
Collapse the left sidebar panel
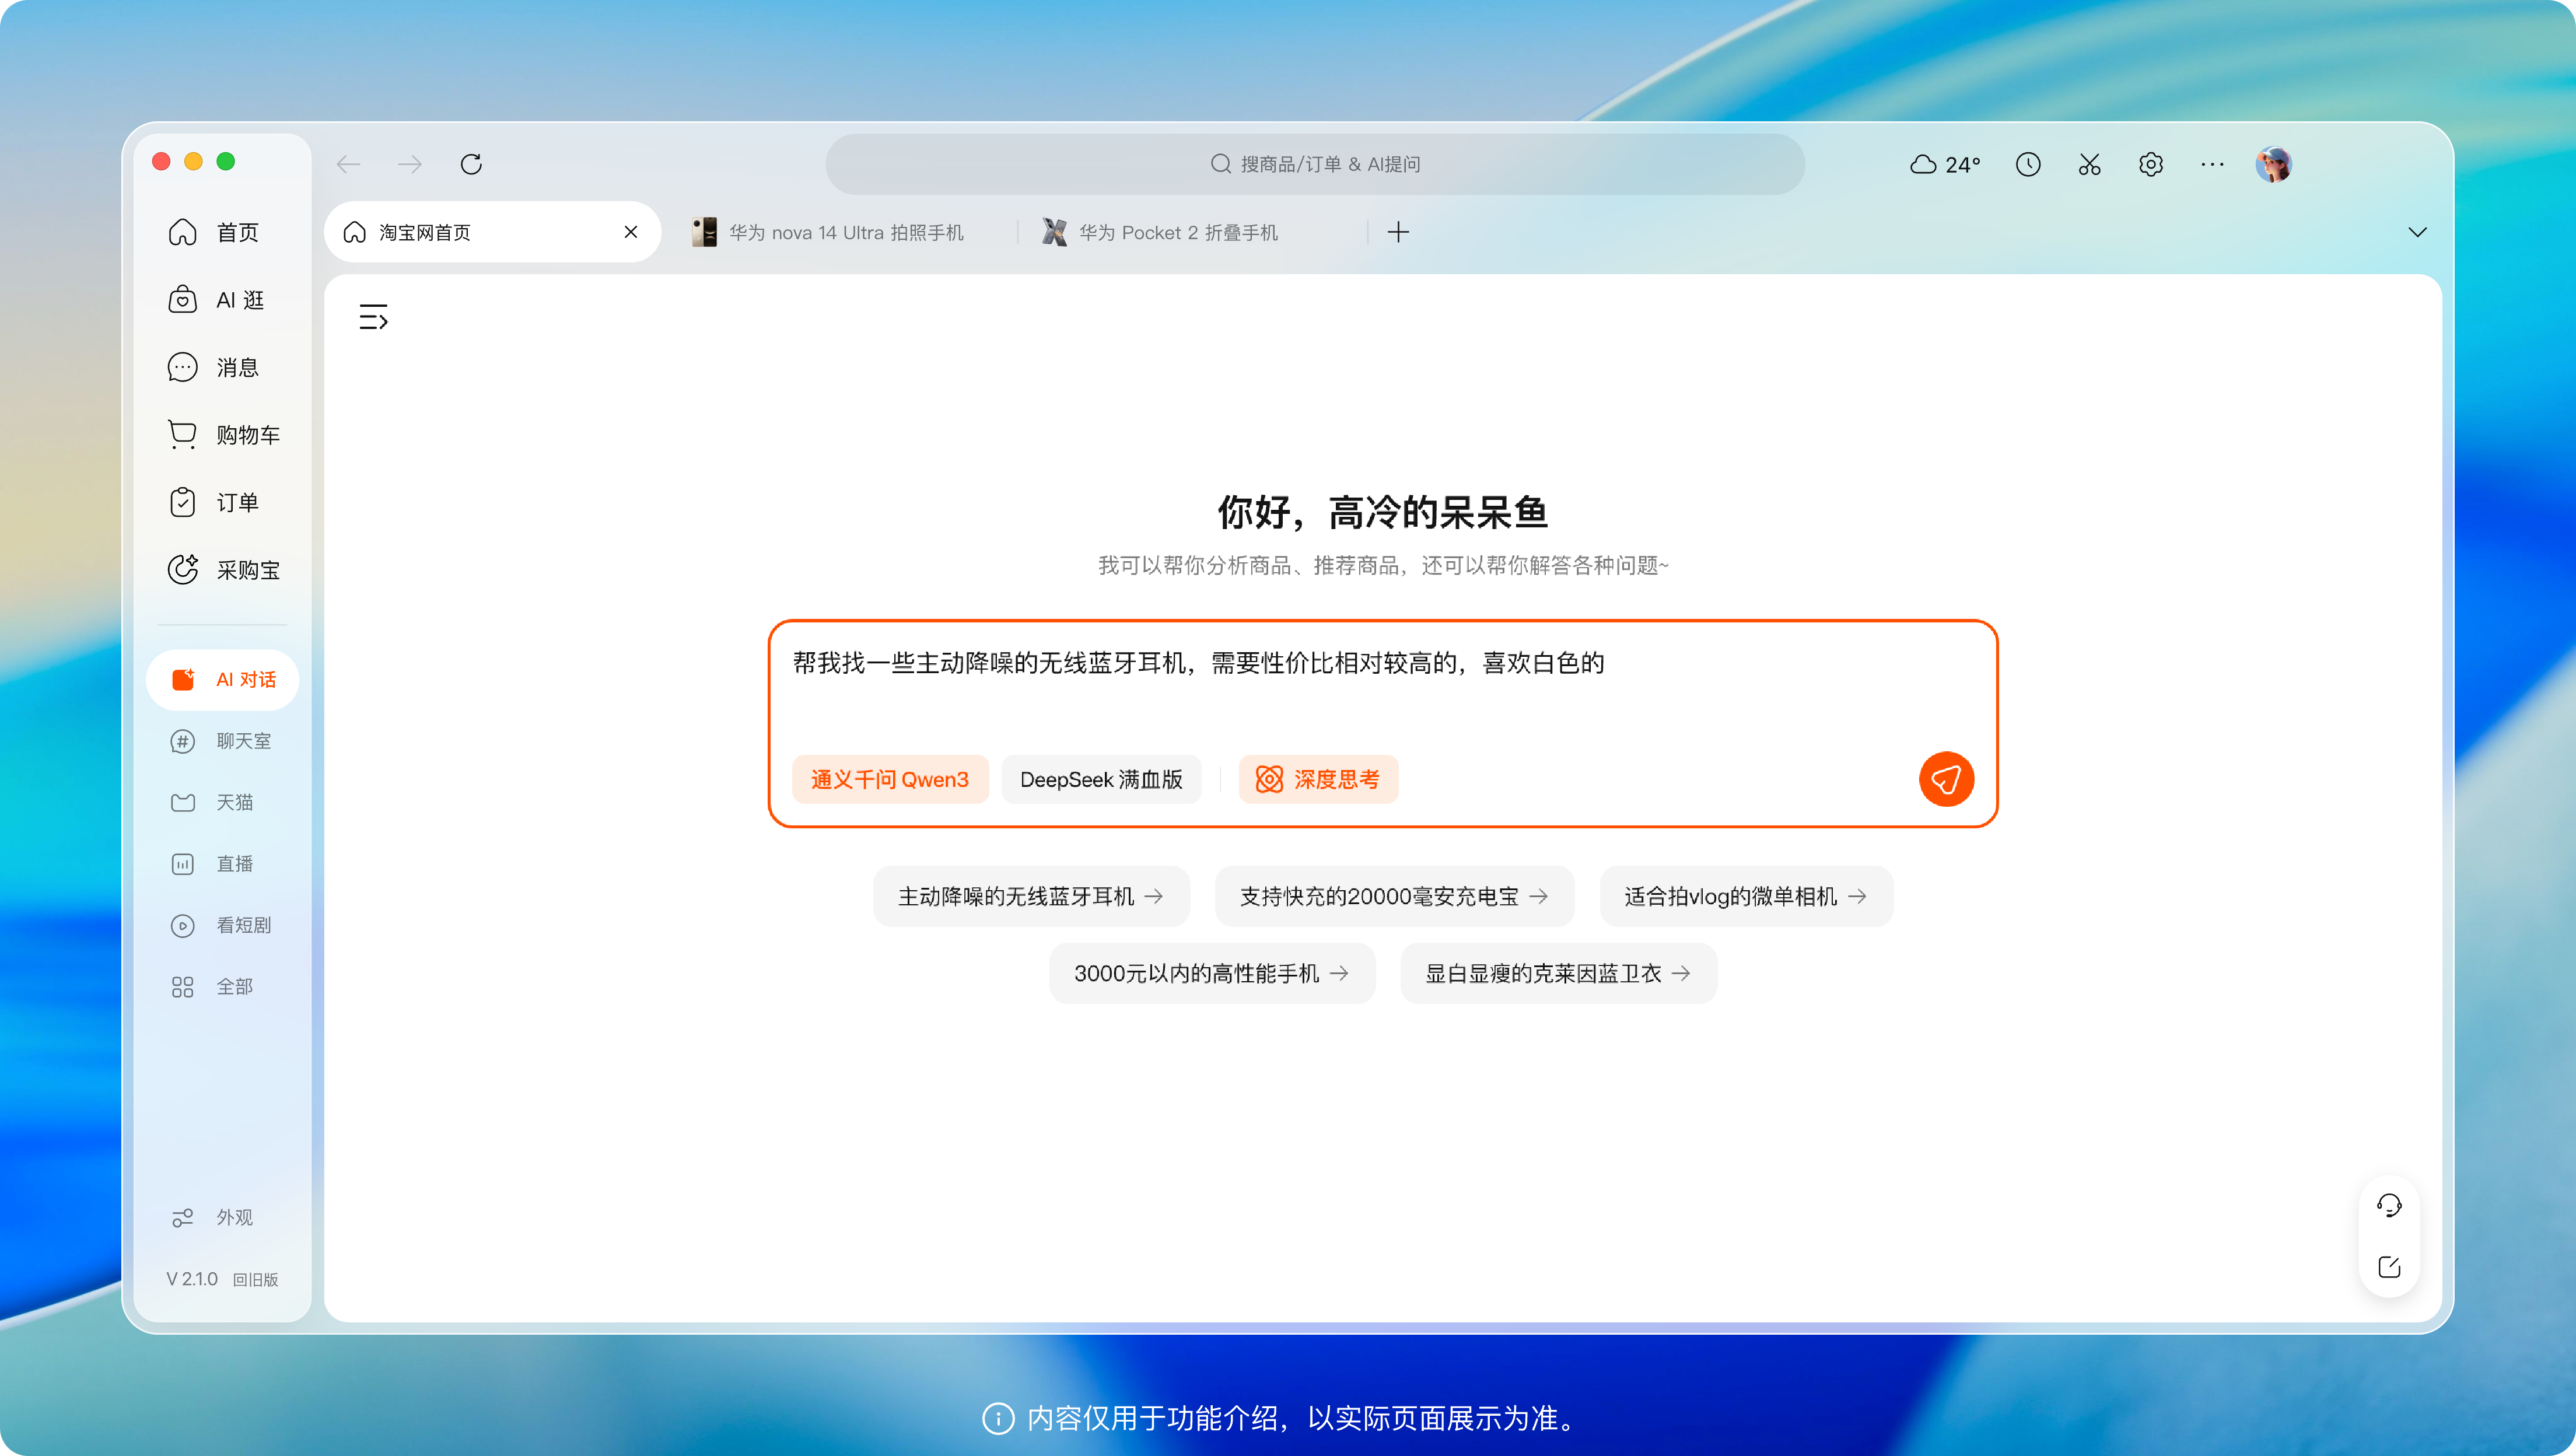click(x=373, y=317)
